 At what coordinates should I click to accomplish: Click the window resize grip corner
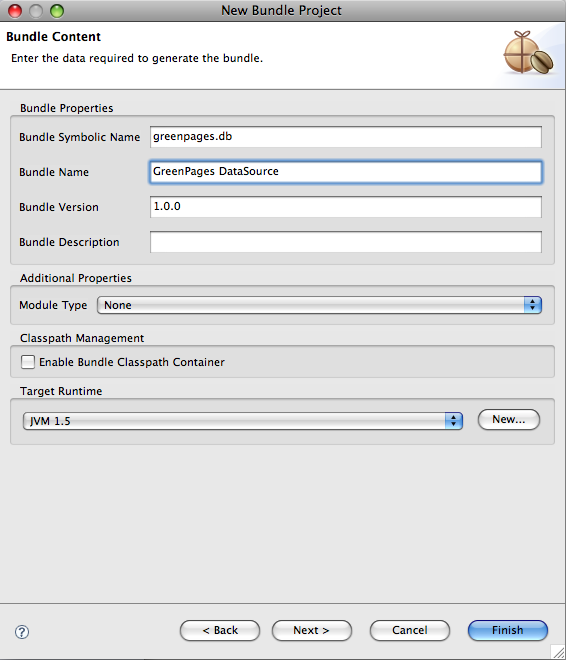[558, 652]
